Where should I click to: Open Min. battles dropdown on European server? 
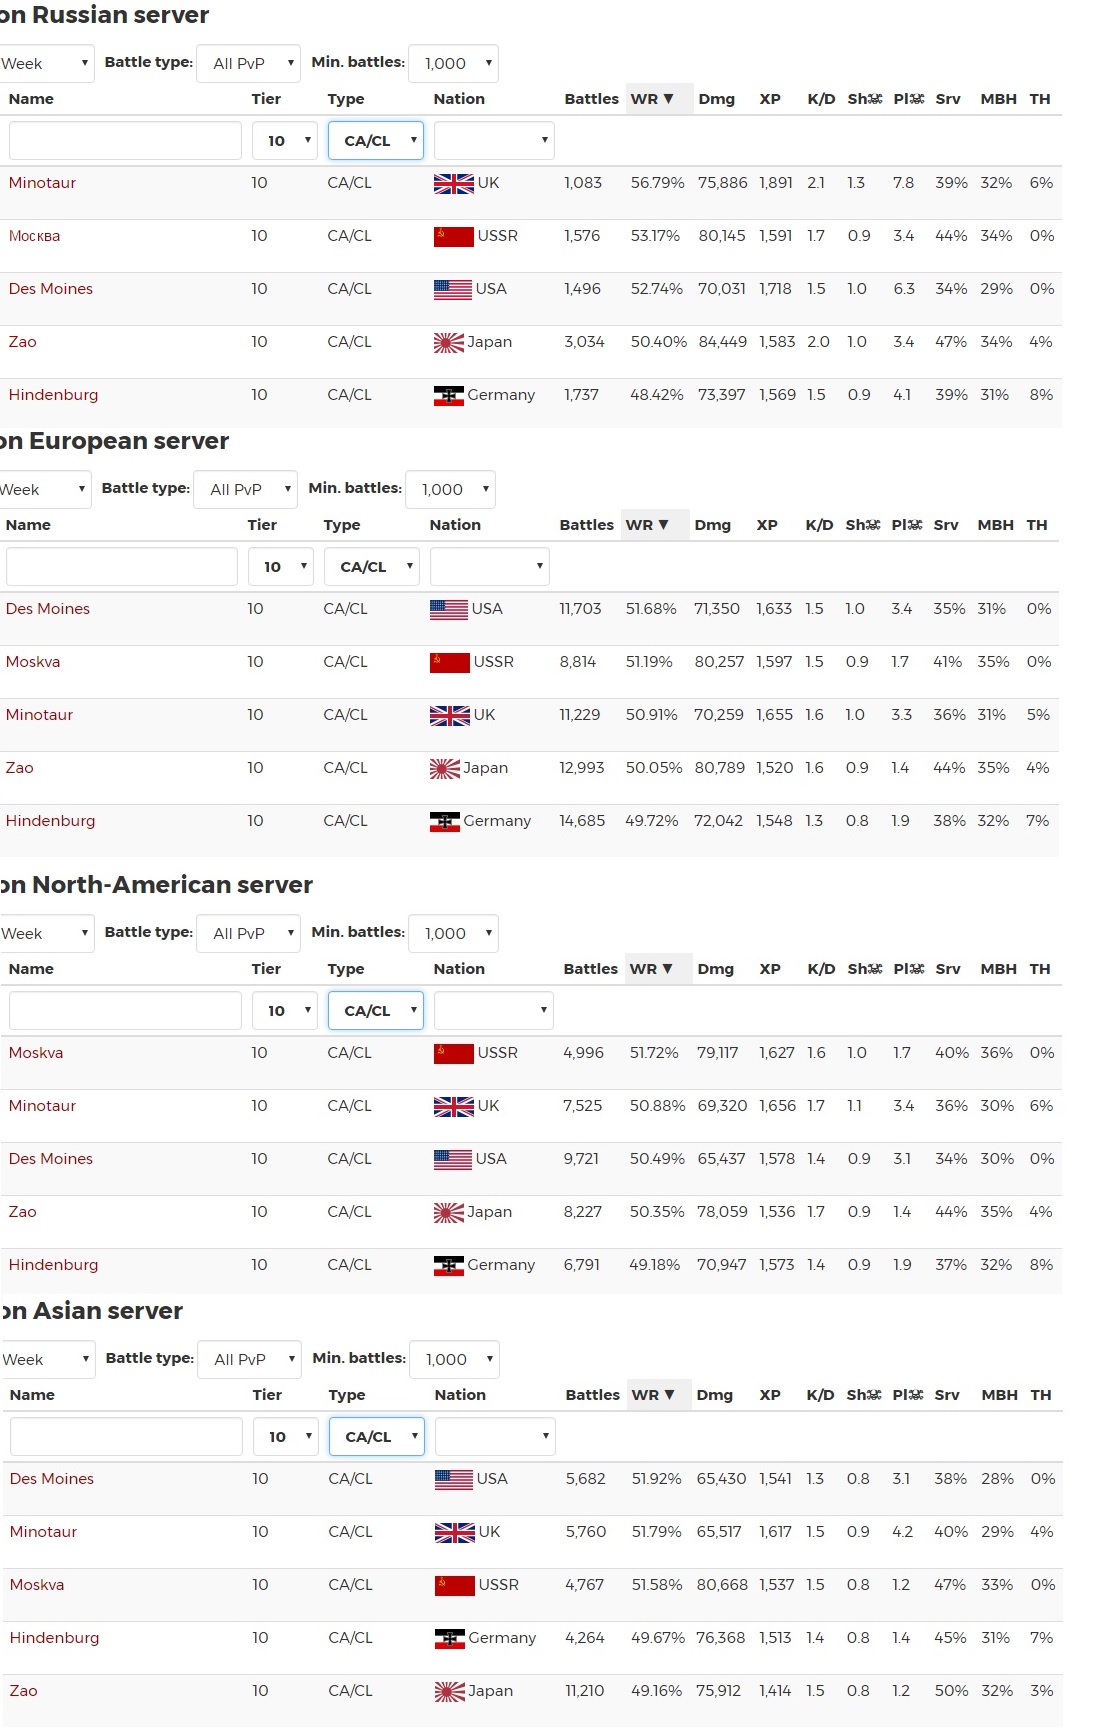(449, 489)
